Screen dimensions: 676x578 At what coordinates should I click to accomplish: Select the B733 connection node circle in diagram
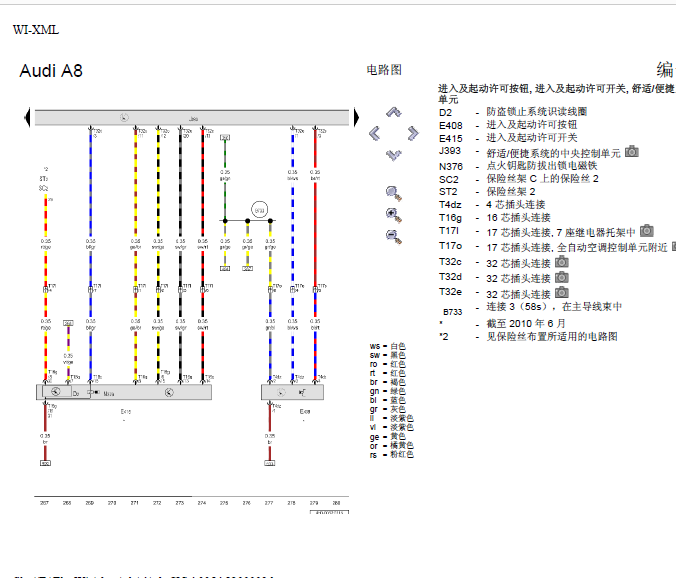(260, 210)
